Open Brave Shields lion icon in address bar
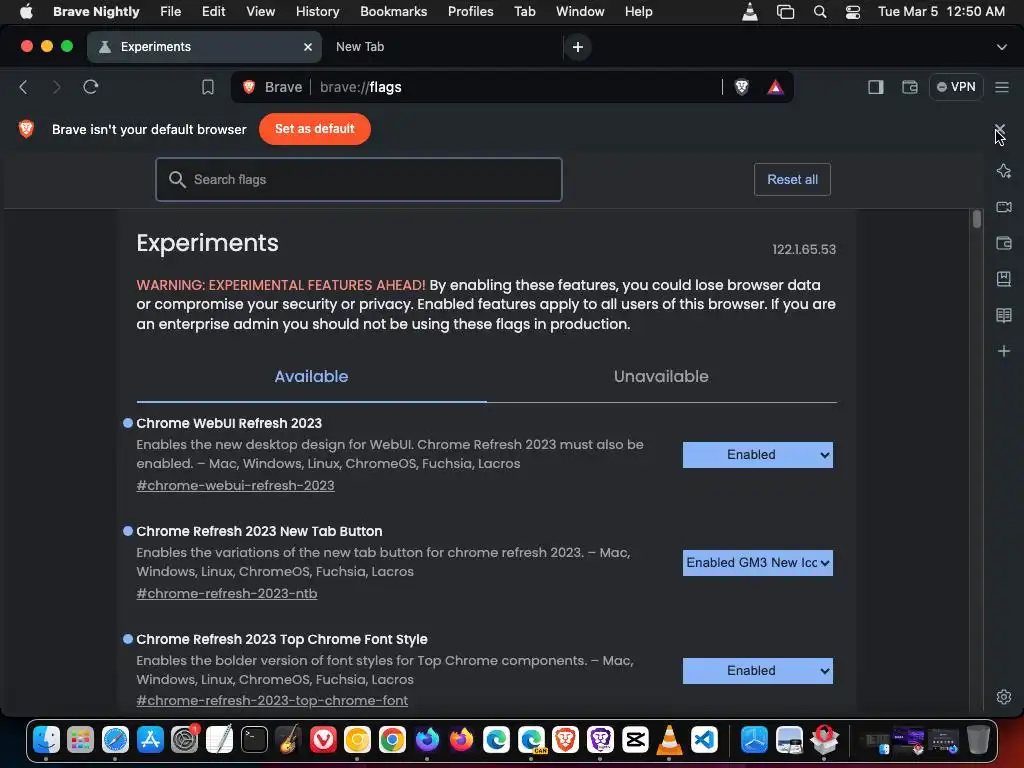 click(x=741, y=87)
